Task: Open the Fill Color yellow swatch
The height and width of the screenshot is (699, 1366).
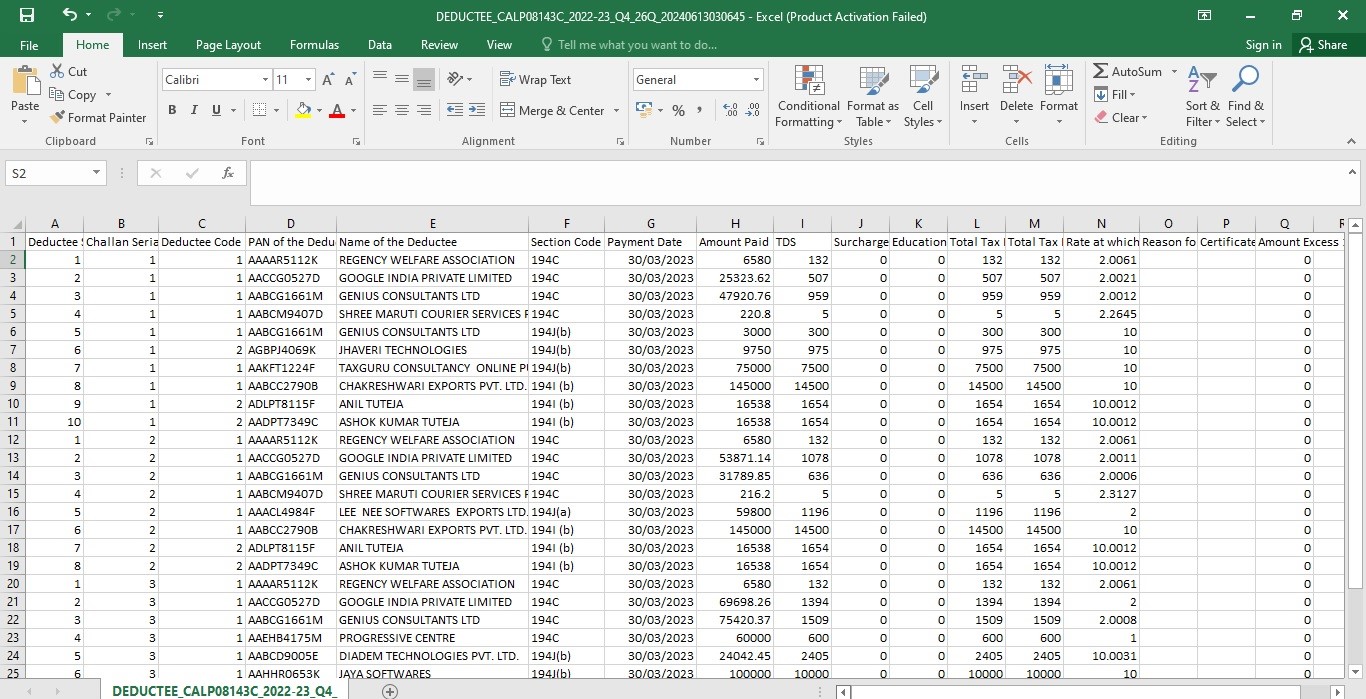Action: pyautogui.click(x=304, y=110)
